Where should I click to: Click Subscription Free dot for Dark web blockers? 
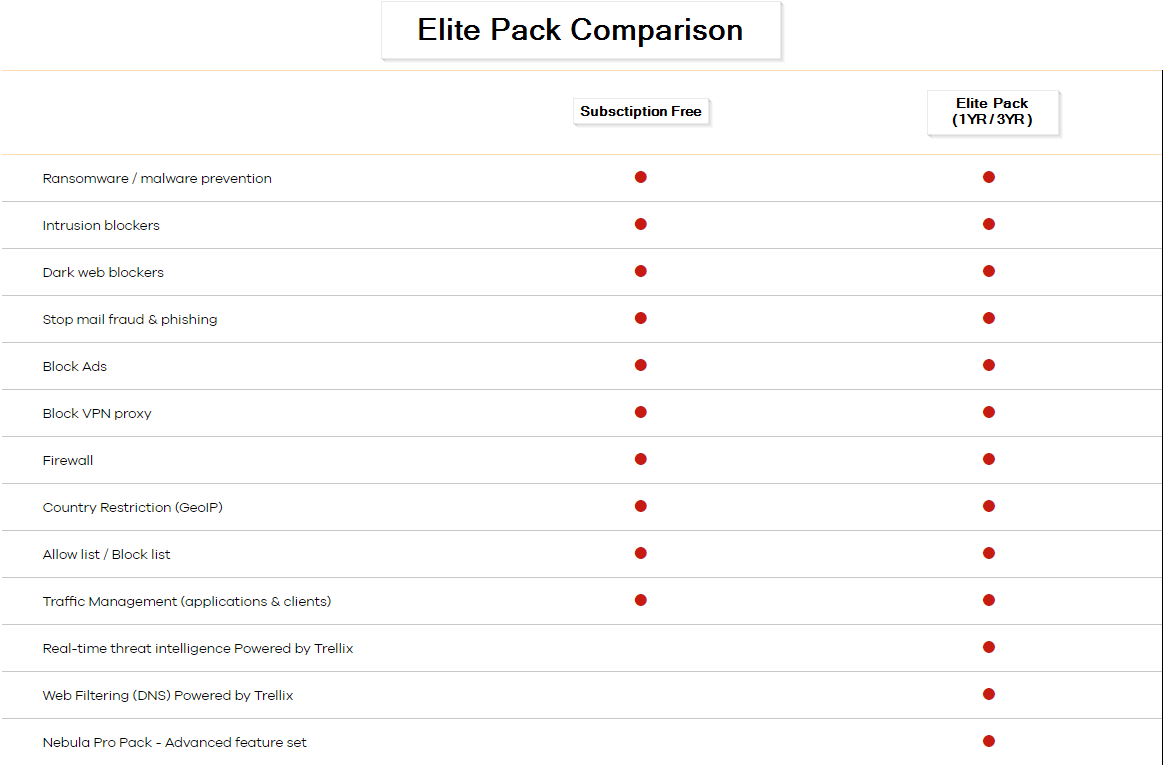(641, 271)
